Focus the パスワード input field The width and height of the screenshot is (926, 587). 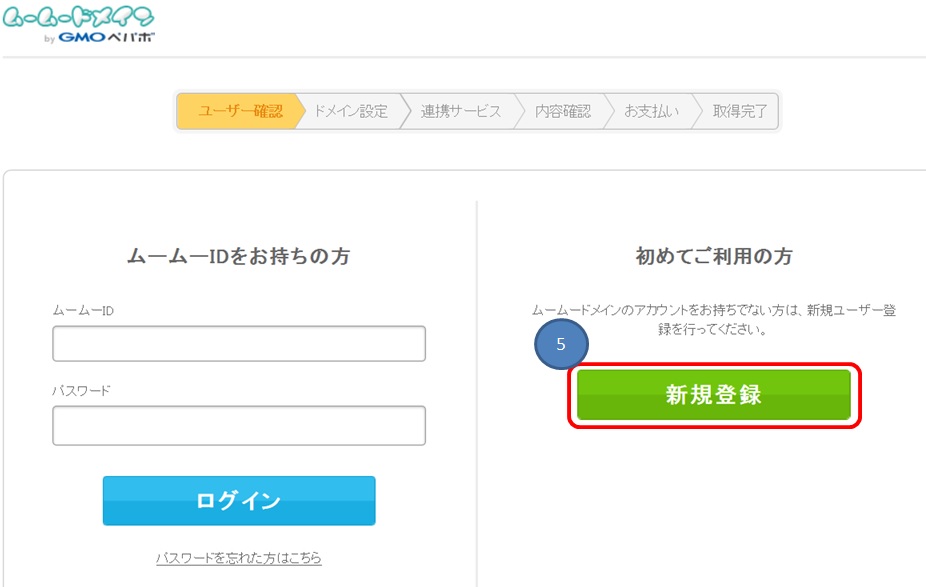pyautogui.click(x=239, y=425)
